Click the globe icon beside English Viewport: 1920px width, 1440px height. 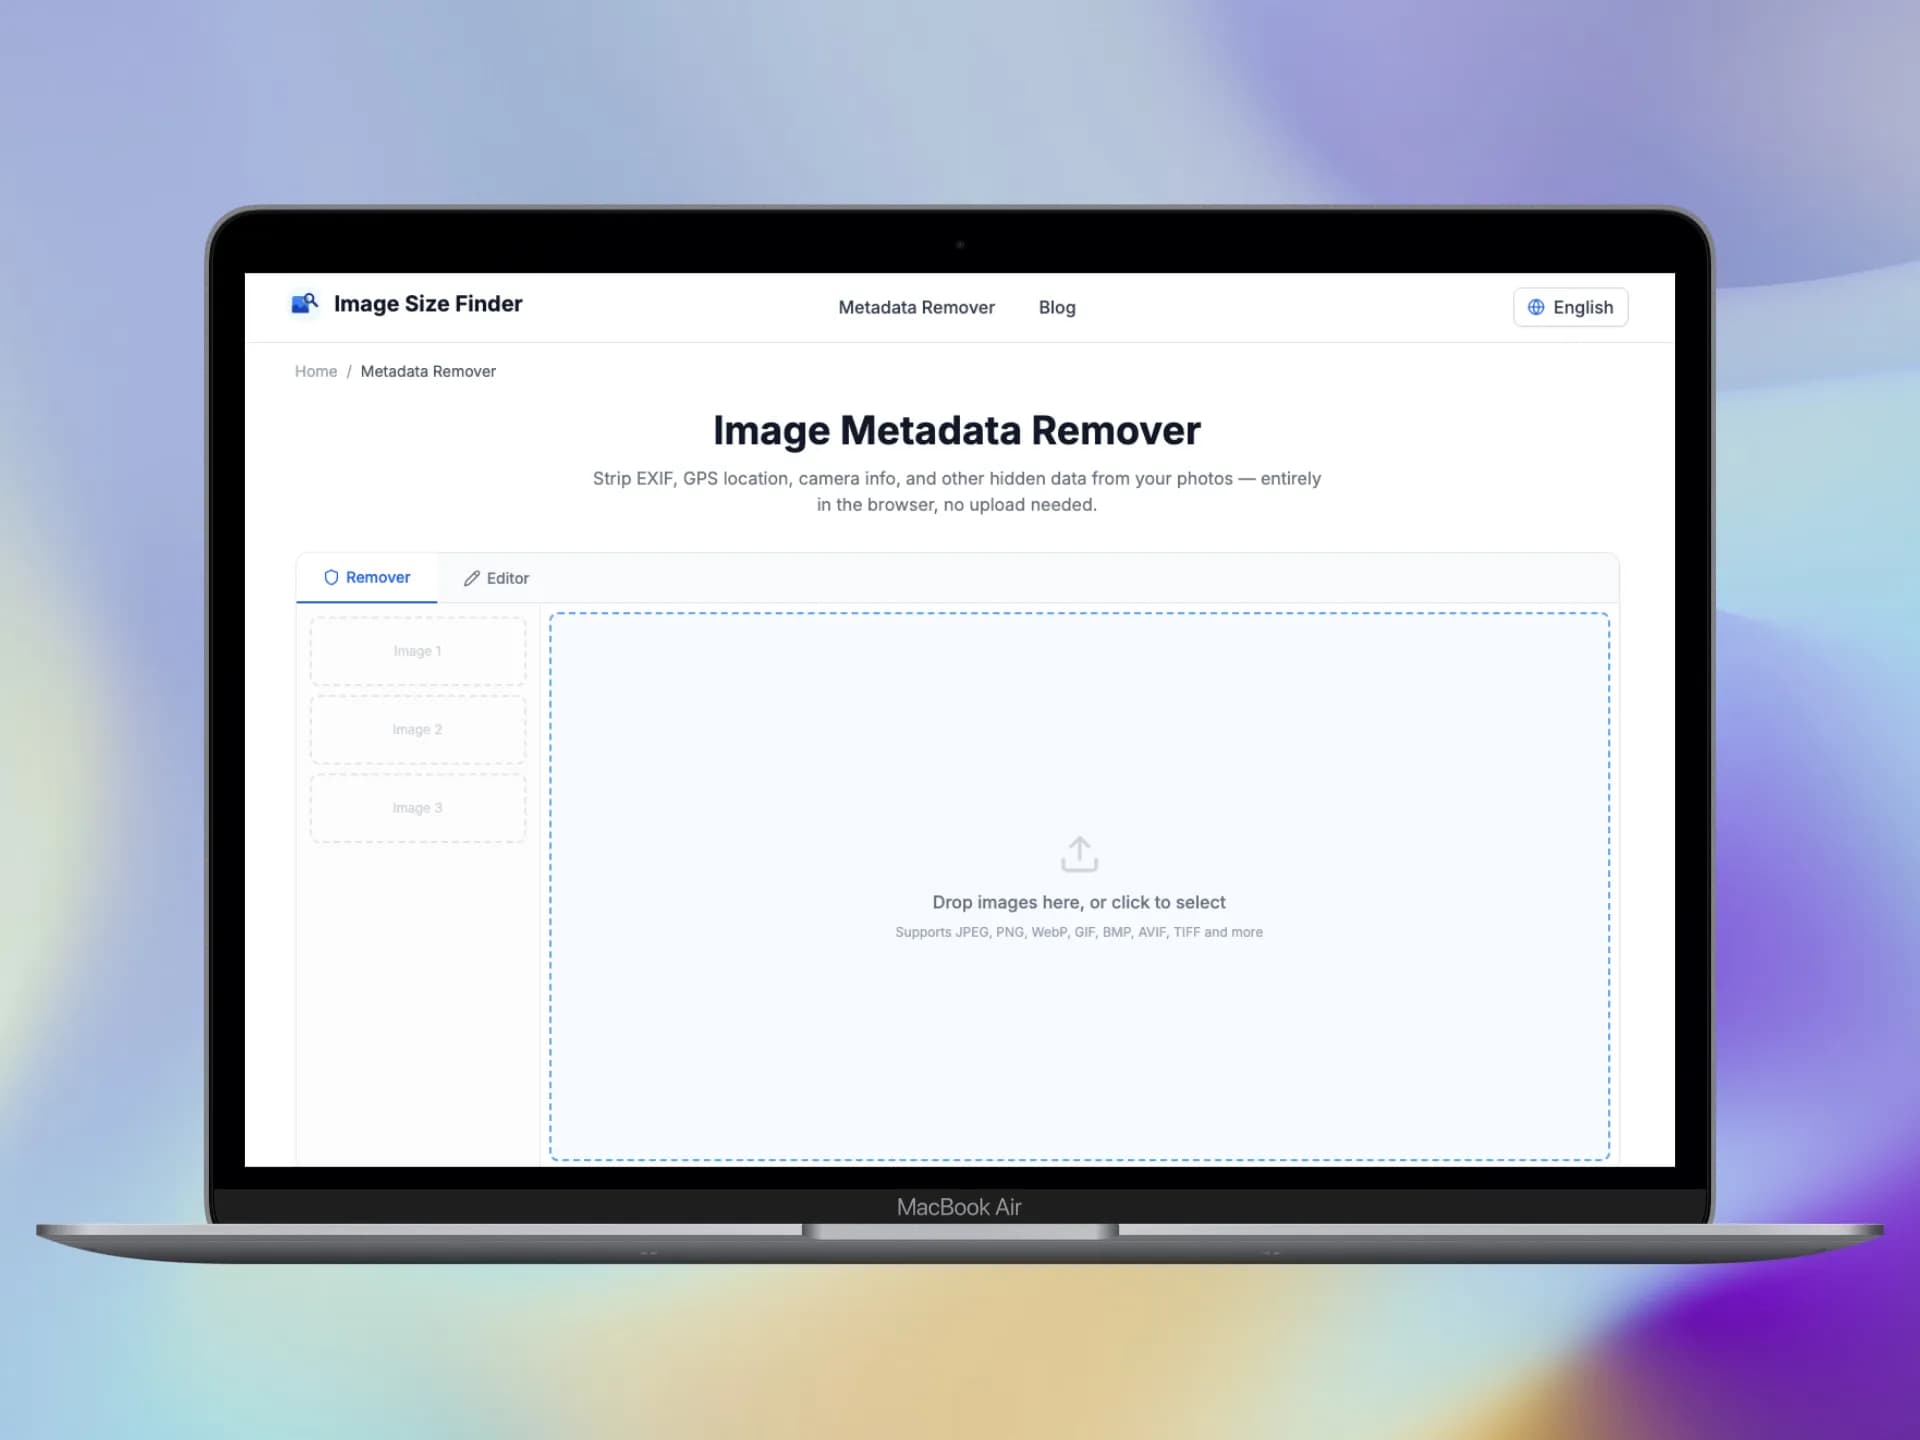click(1536, 307)
